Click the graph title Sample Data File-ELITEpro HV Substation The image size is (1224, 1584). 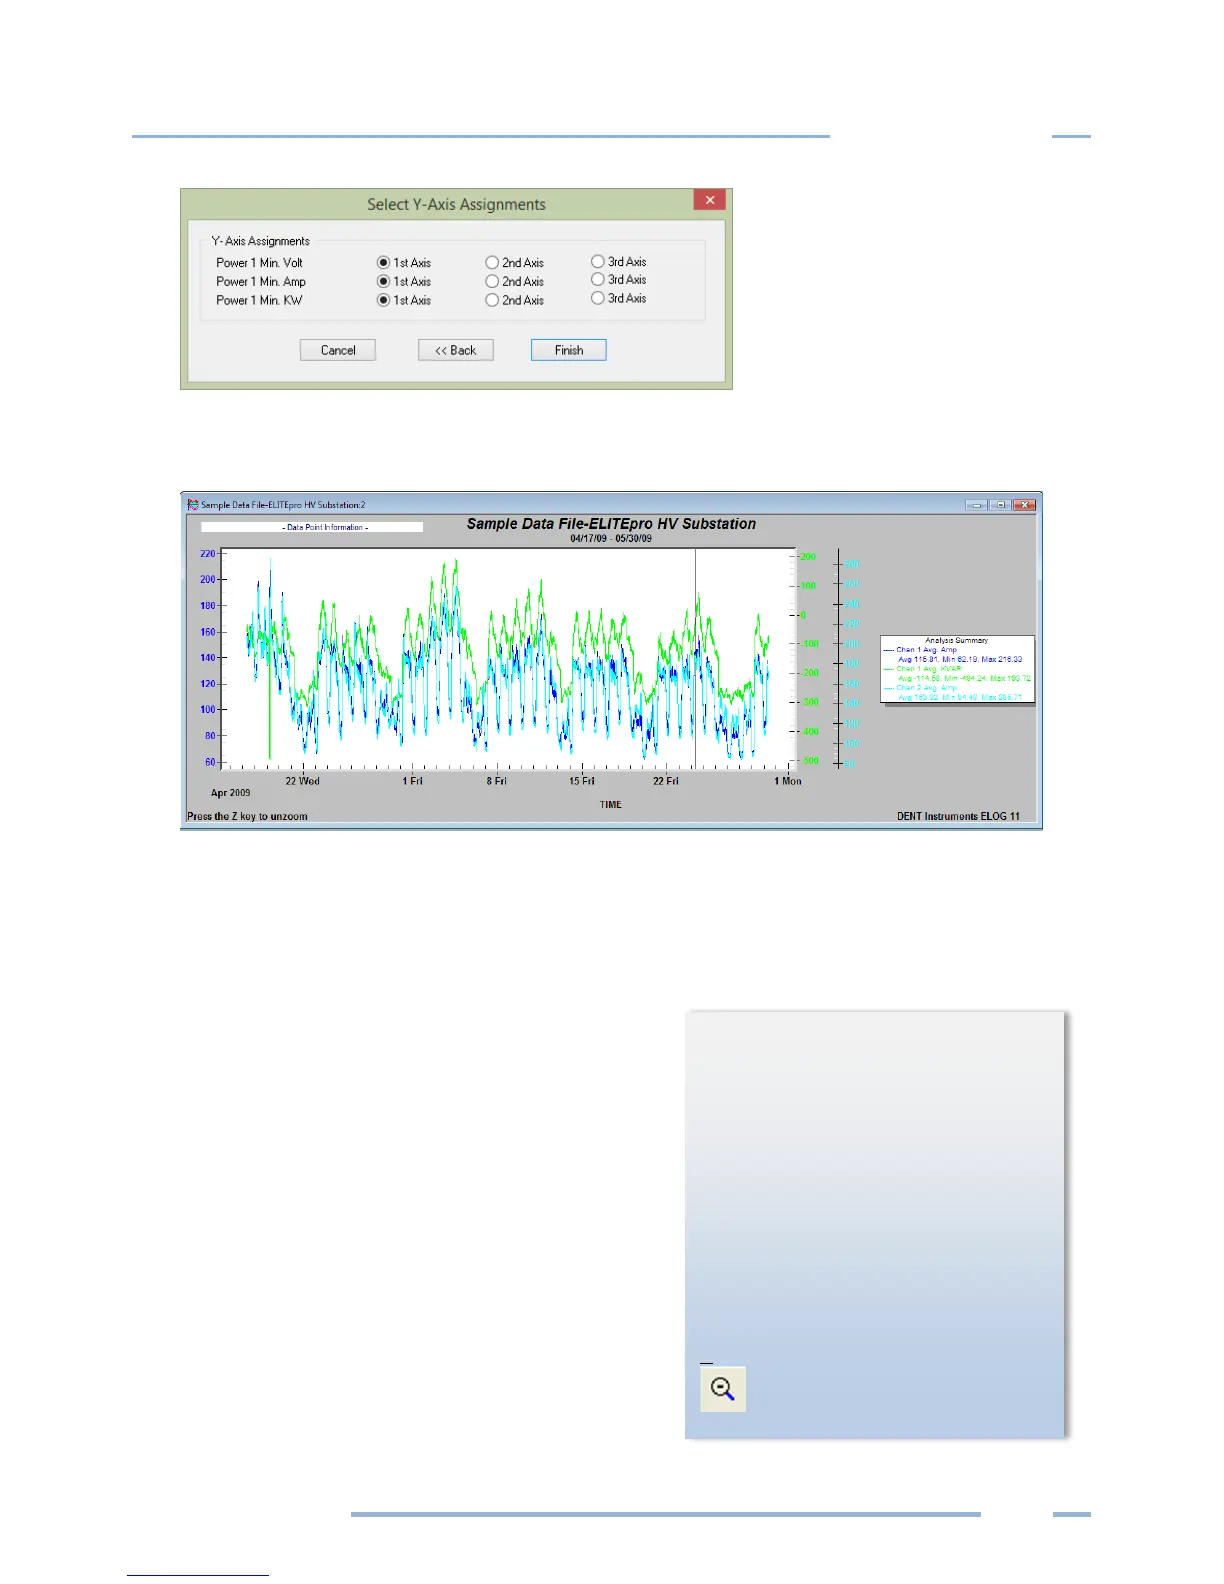[x=611, y=524]
